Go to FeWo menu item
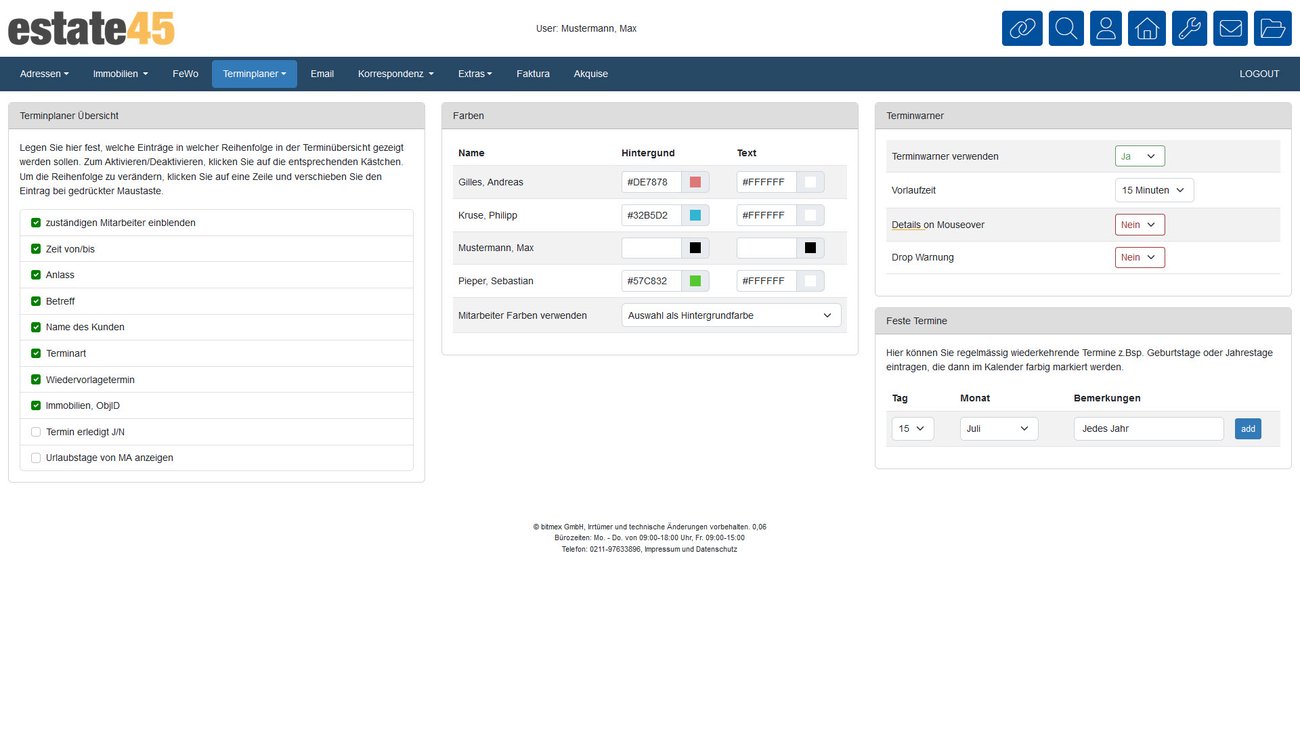 185,74
